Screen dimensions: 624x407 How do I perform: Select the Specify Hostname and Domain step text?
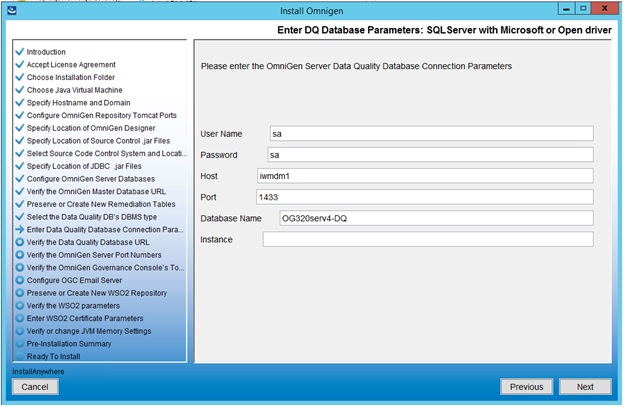point(78,103)
